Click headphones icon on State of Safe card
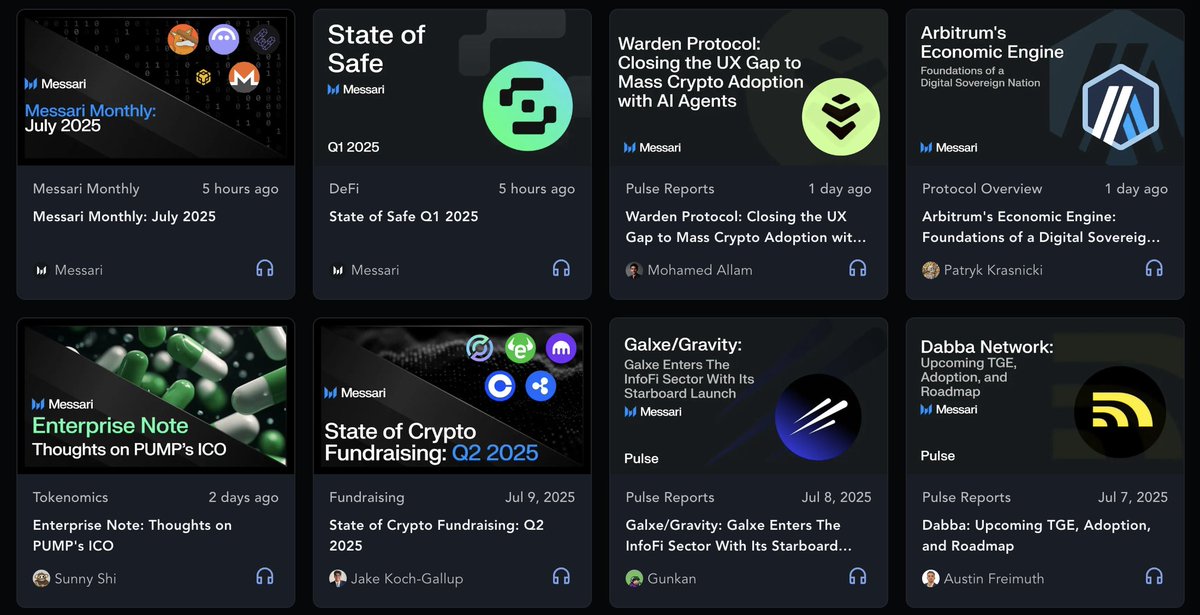The width and height of the screenshot is (1200, 615). pyautogui.click(x=561, y=269)
